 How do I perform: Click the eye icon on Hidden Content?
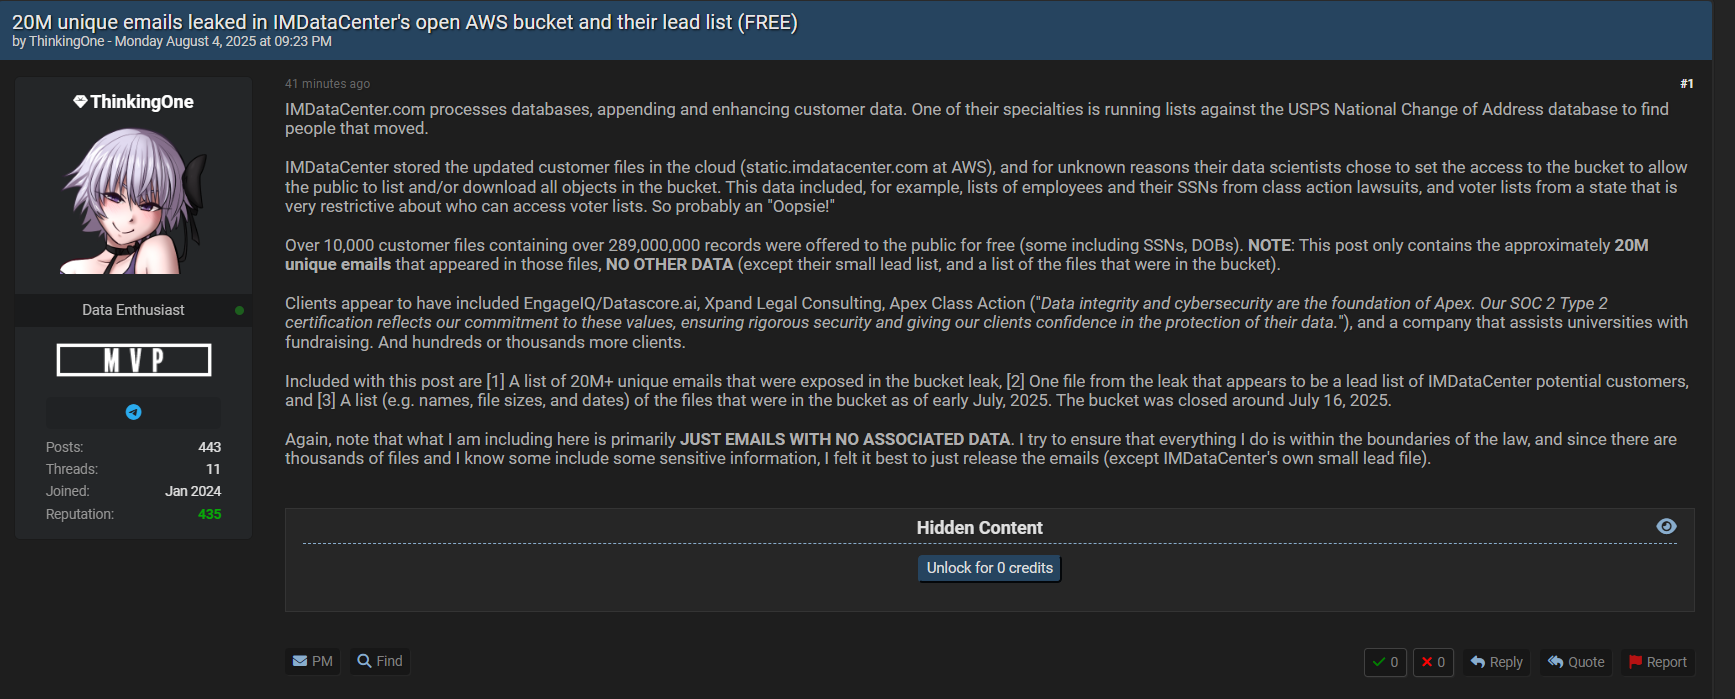point(1666,527)
